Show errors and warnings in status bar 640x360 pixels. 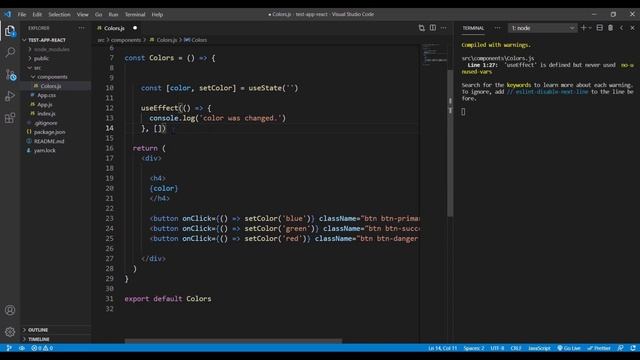42,348
